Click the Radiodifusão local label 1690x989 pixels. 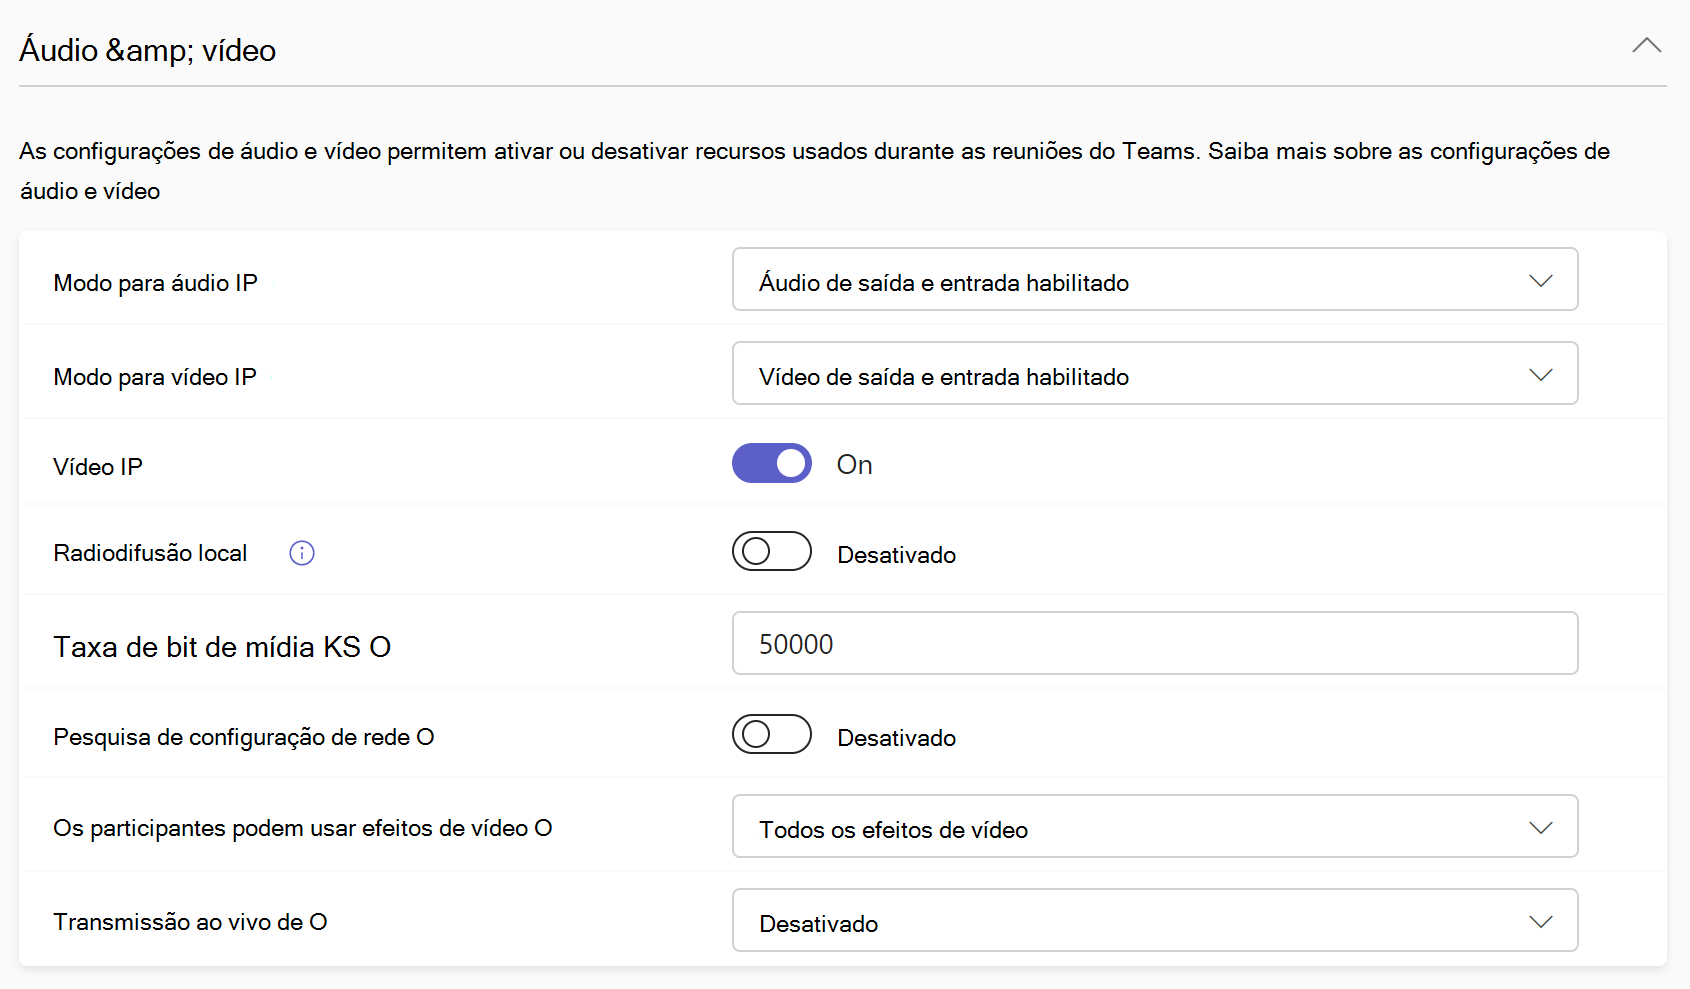[x=150, y=553]
